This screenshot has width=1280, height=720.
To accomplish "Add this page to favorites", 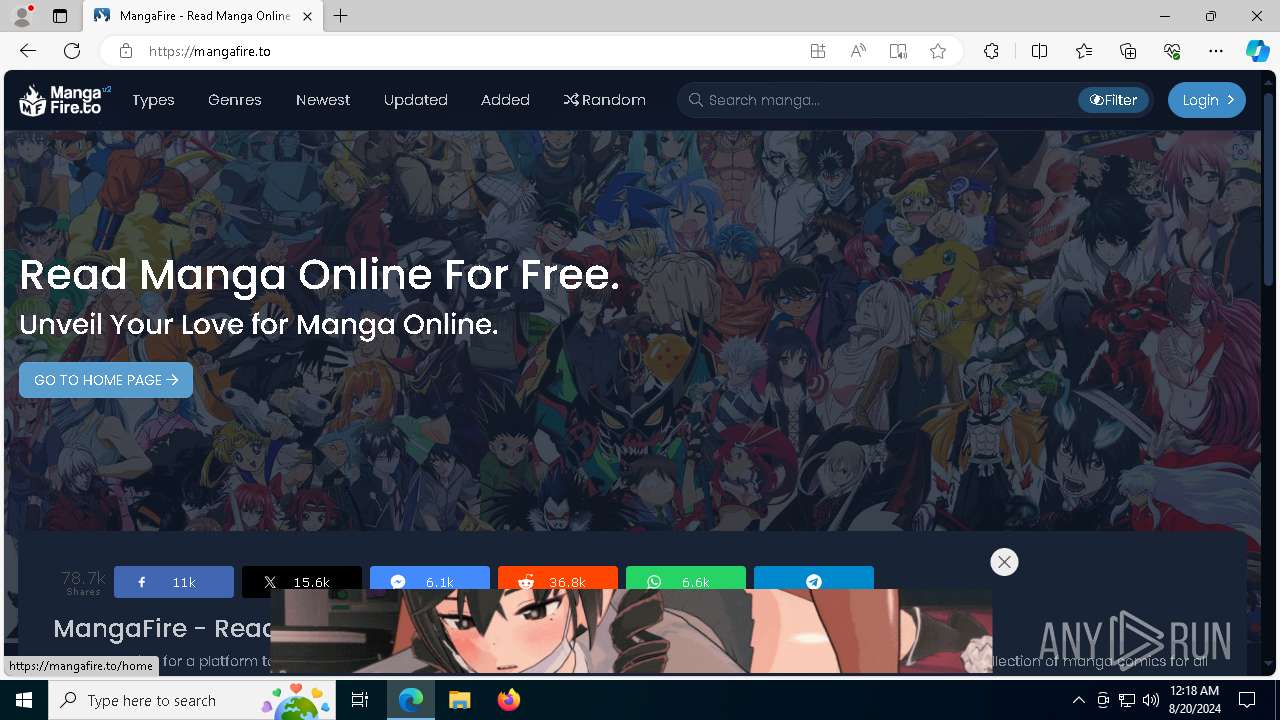I will point(938,51).
